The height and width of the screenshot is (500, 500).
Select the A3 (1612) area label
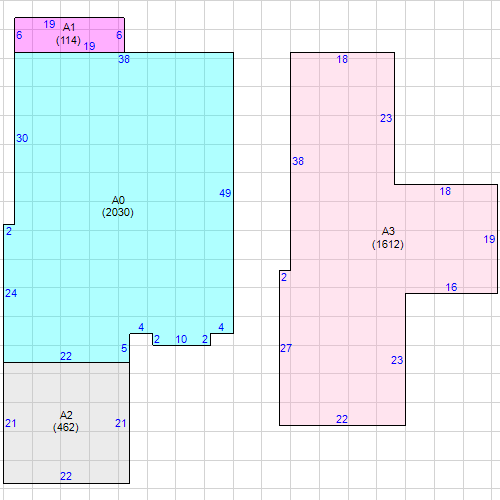pos(388,238)
